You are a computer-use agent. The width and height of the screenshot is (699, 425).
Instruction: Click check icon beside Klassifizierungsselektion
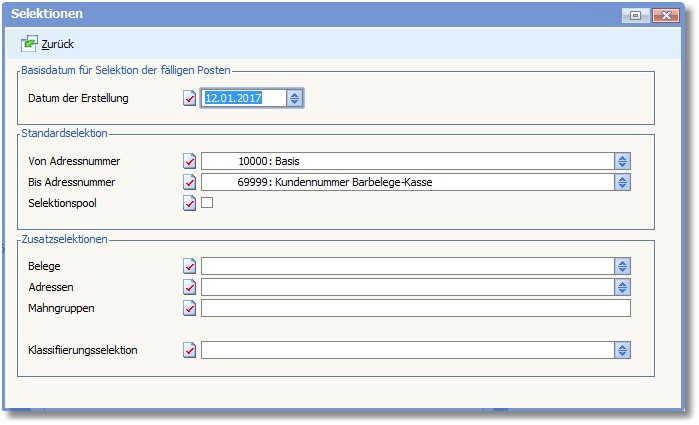click(190, 350)
